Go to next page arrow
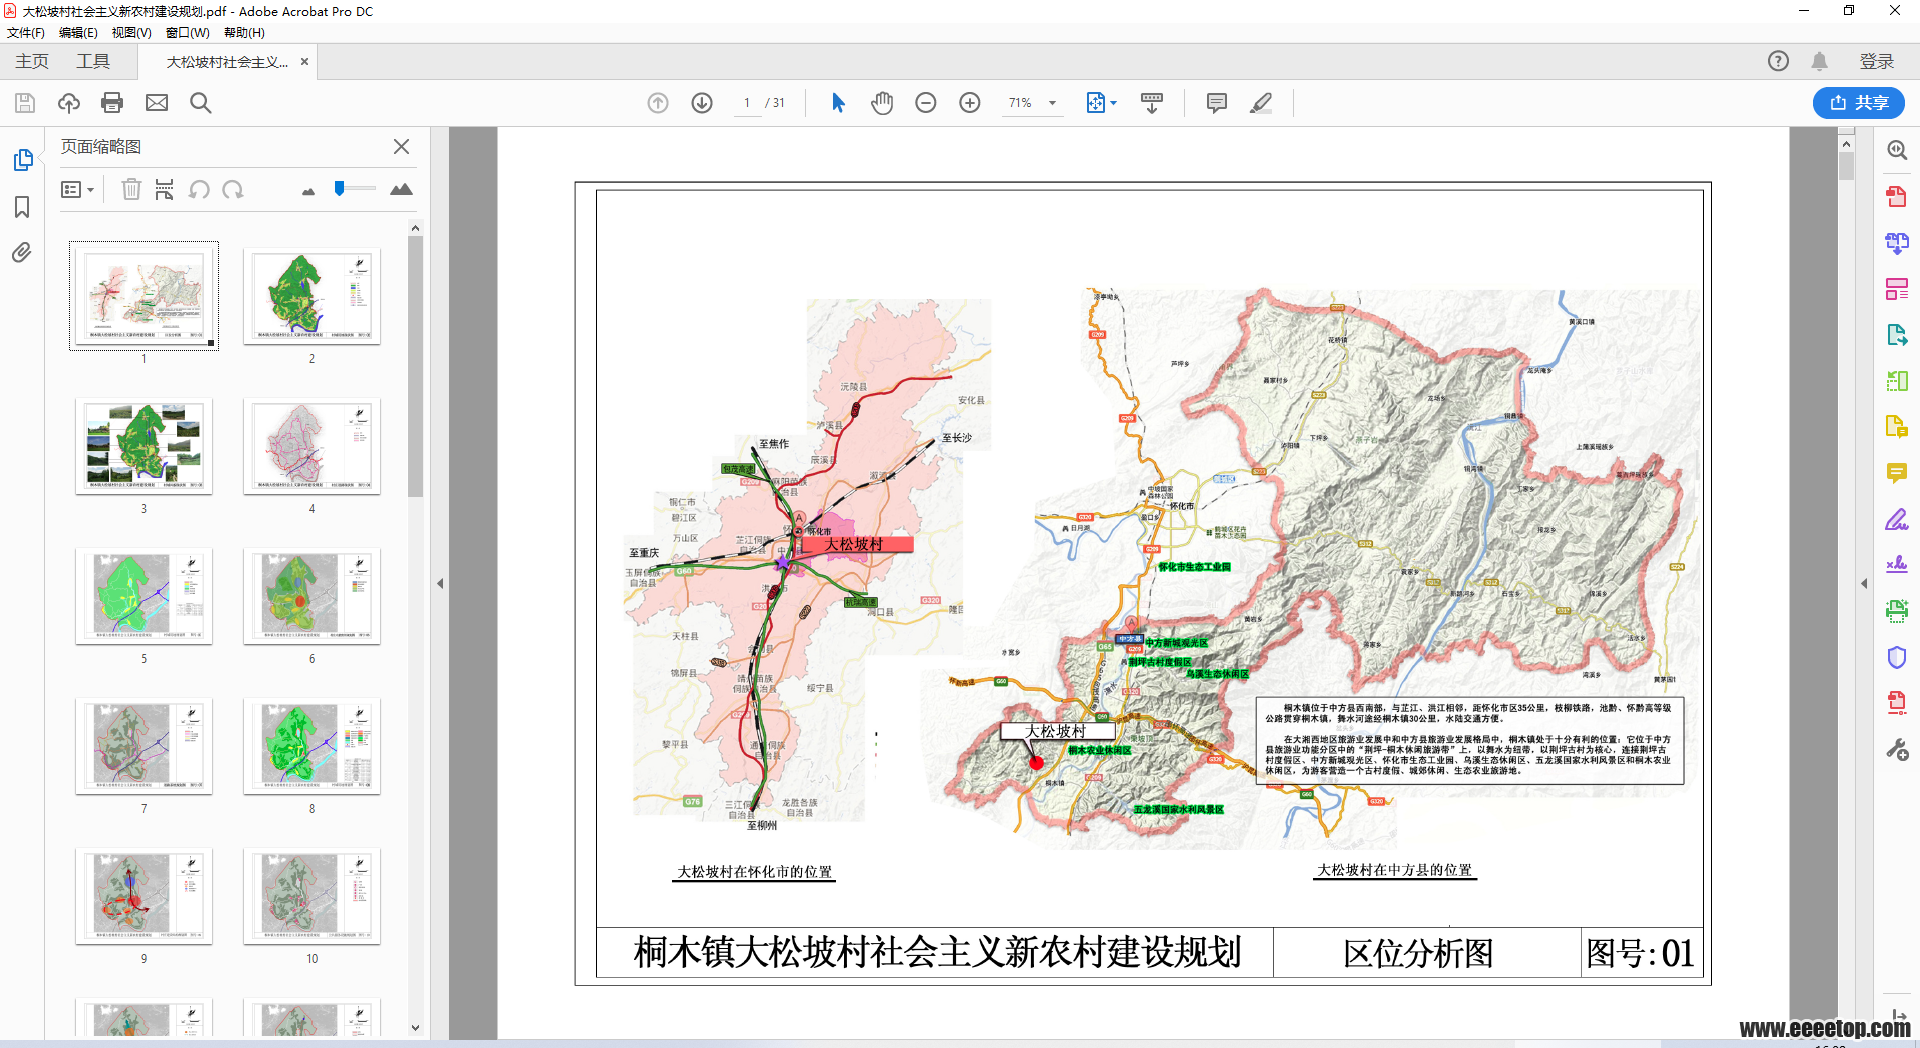The height and width of the screenshot is (1048, 1920). coord(702,103)
